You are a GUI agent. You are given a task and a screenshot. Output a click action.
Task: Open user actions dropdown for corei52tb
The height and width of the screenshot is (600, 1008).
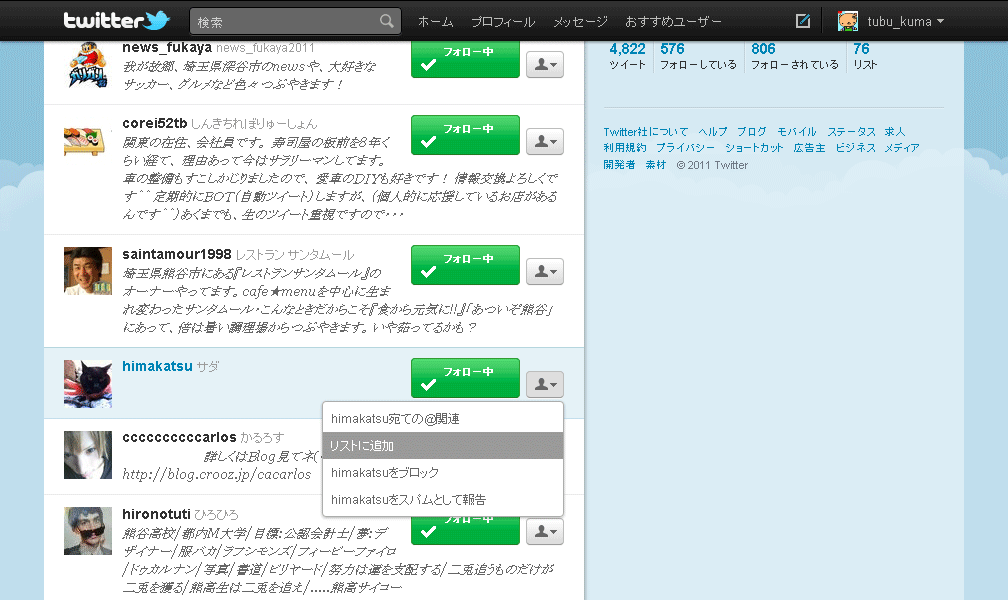click(x=545, y=141)
